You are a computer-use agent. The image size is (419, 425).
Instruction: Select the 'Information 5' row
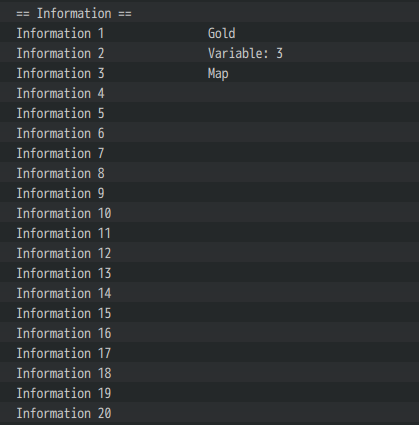tap(209, 112)
